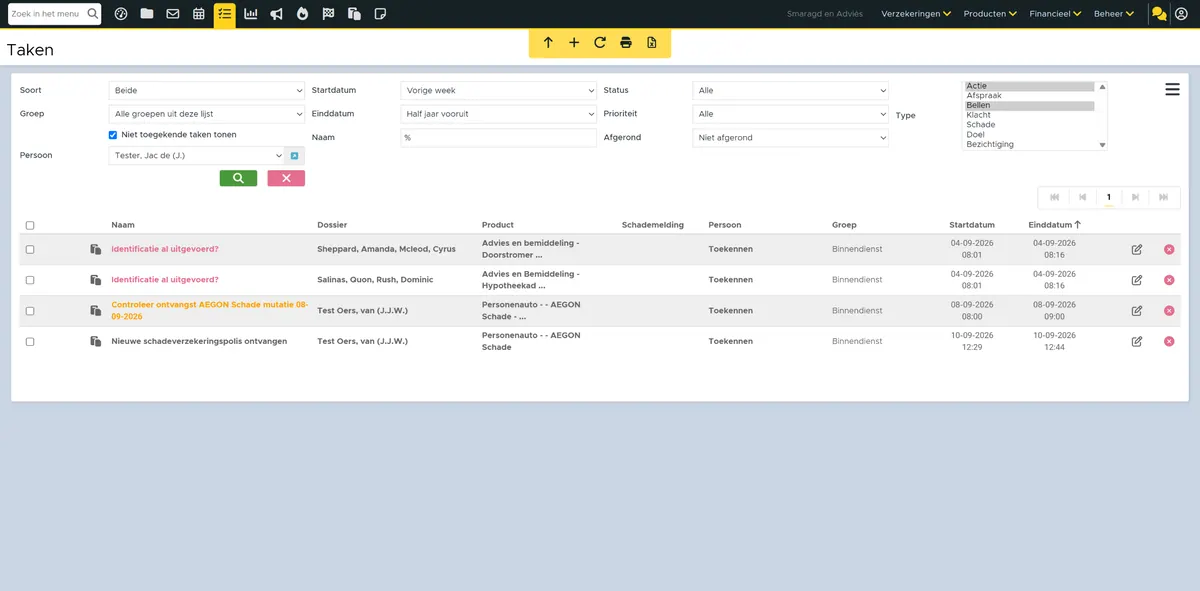
Task: Print the task list
Action: [x=626, y=43]
